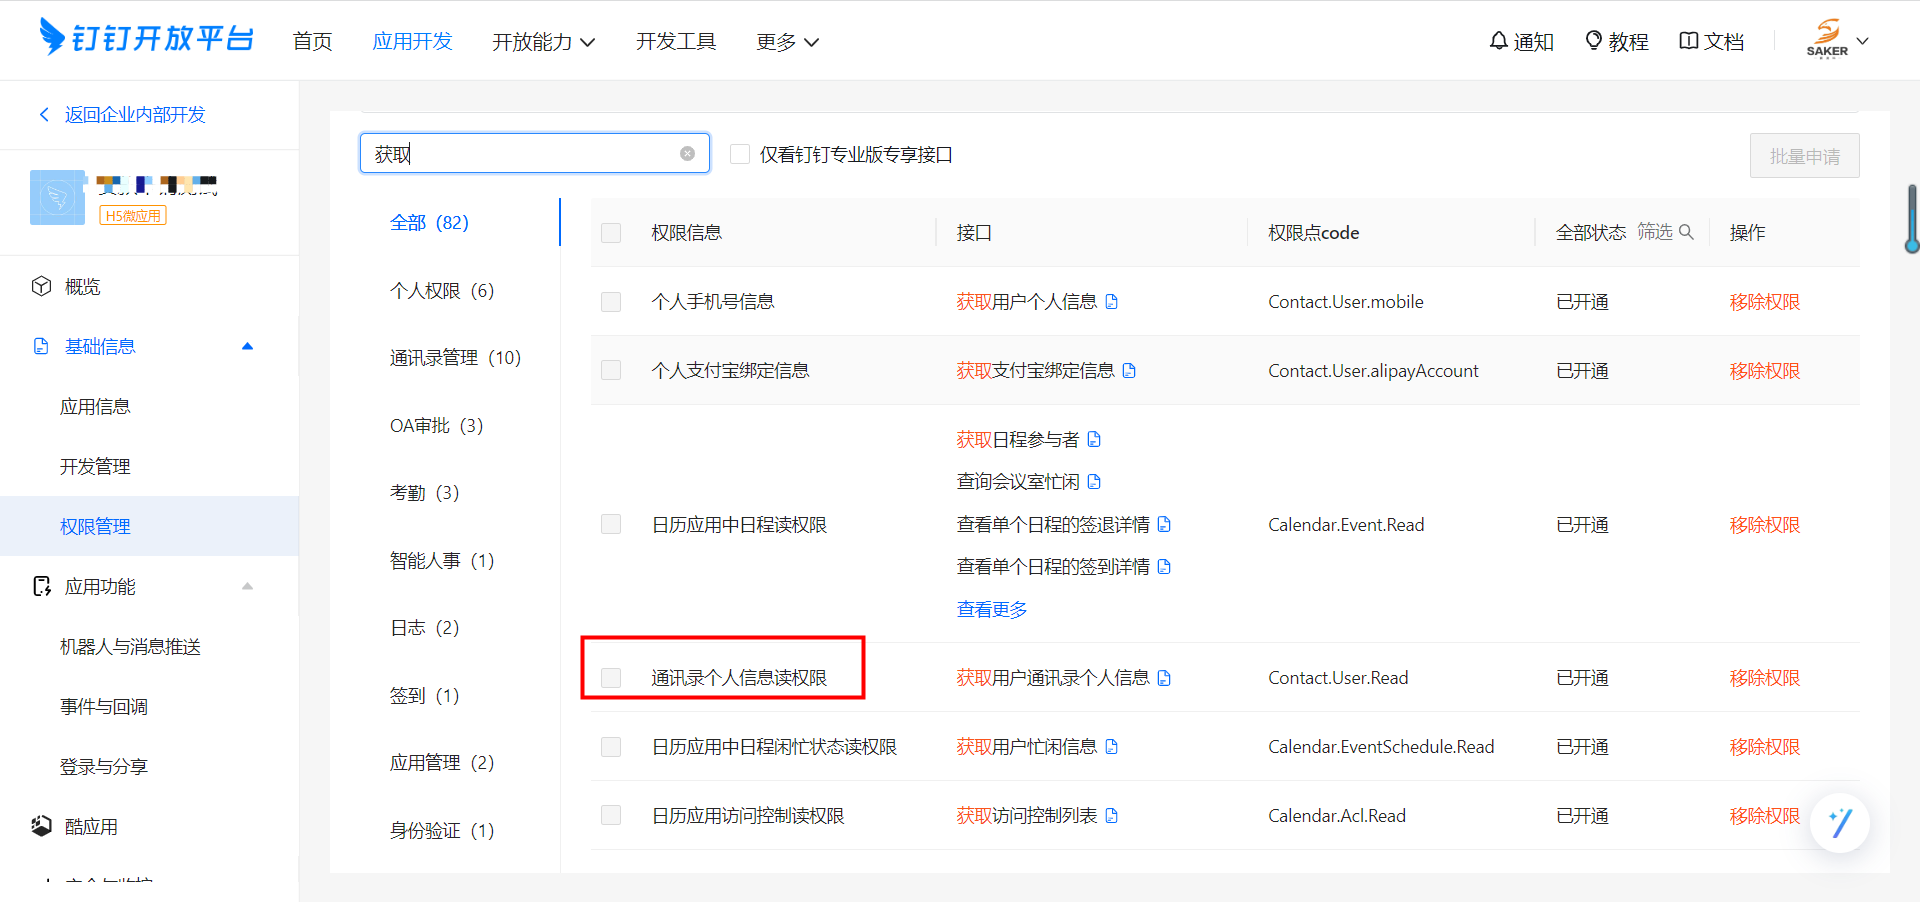Clear the search box with the x icon
1920x902 pixels.
pos(687,153)
